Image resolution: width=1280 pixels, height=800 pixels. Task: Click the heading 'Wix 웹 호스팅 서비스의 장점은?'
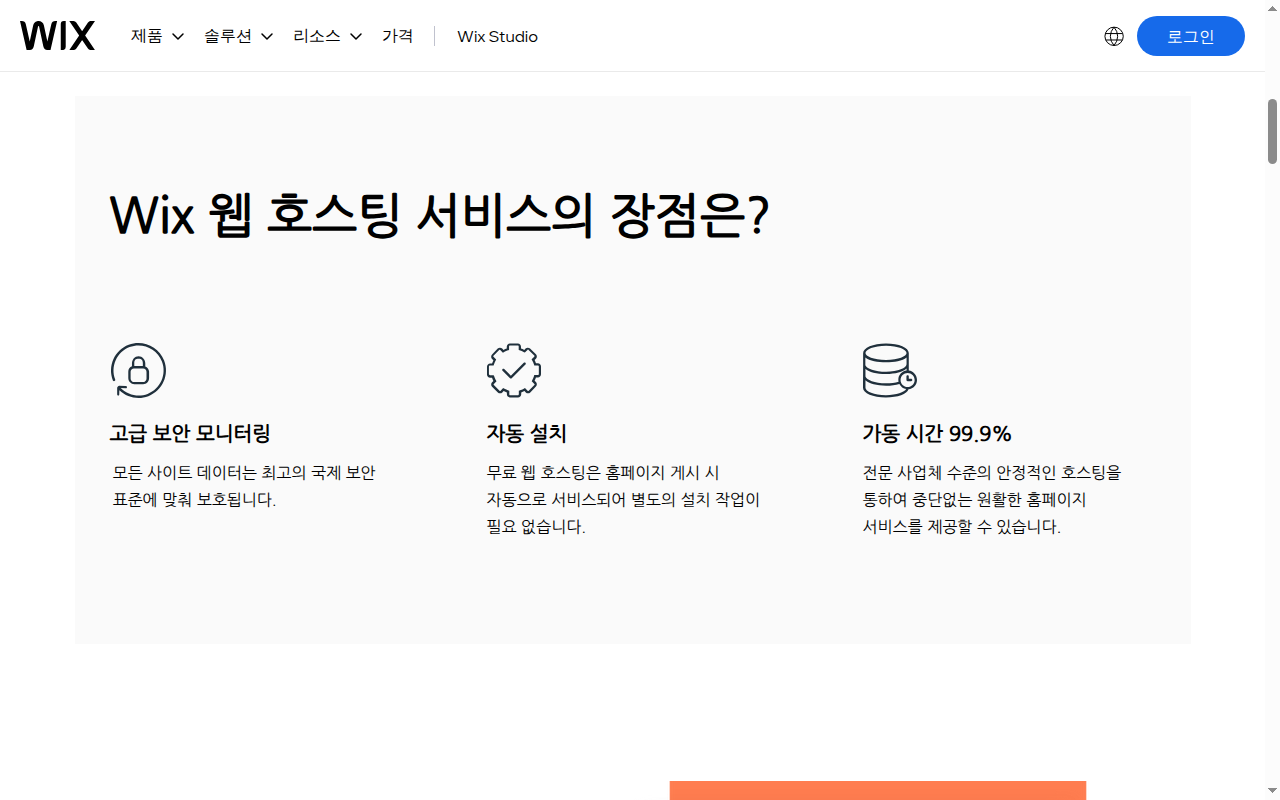coord(439,214)
